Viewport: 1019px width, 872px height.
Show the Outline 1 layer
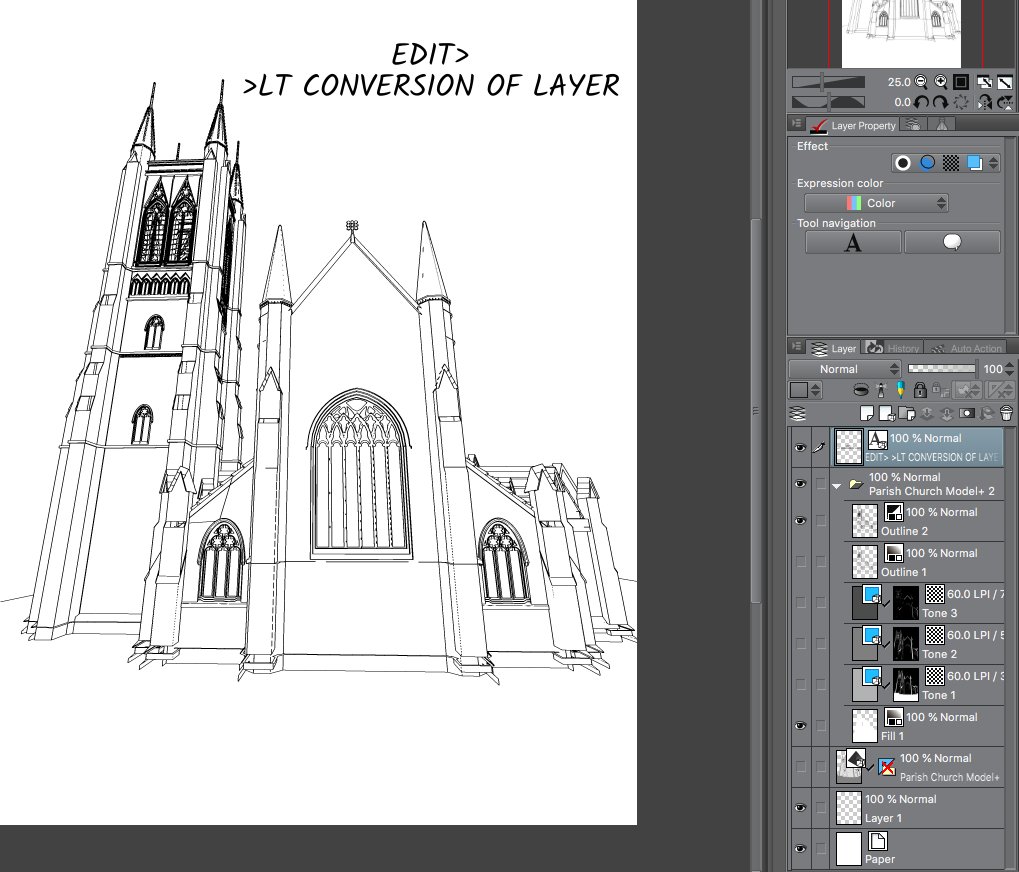pos(800,561)
